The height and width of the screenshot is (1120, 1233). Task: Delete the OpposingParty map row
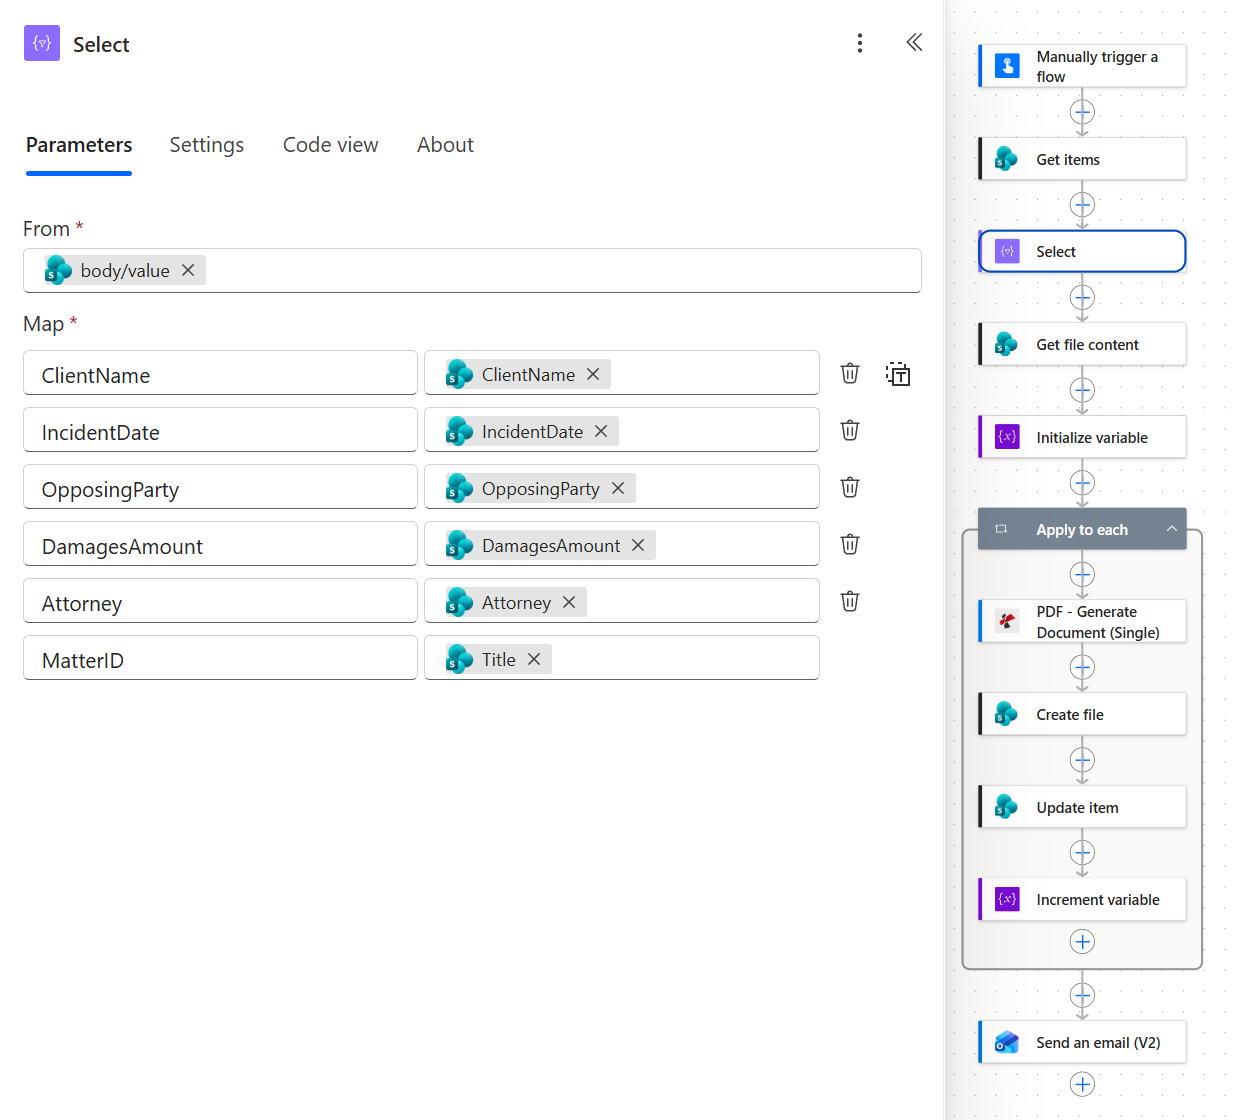[x=850, y=487]
